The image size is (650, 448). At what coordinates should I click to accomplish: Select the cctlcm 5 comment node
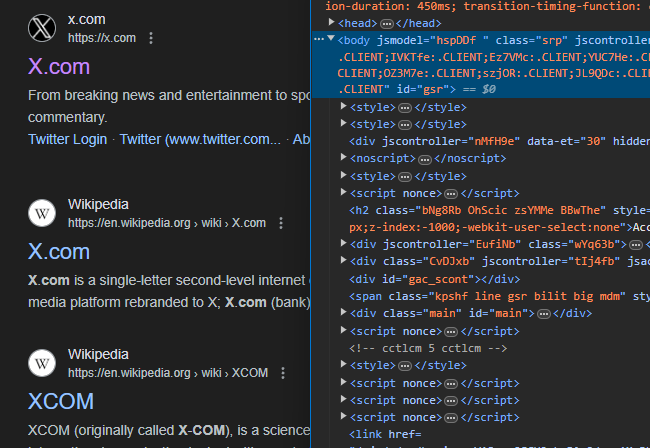click(x=428, y=349)
